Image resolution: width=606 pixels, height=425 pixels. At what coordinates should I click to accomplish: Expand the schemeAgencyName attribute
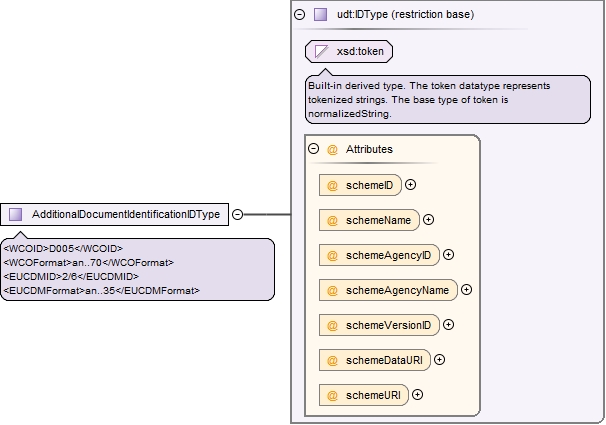[466, 290]
